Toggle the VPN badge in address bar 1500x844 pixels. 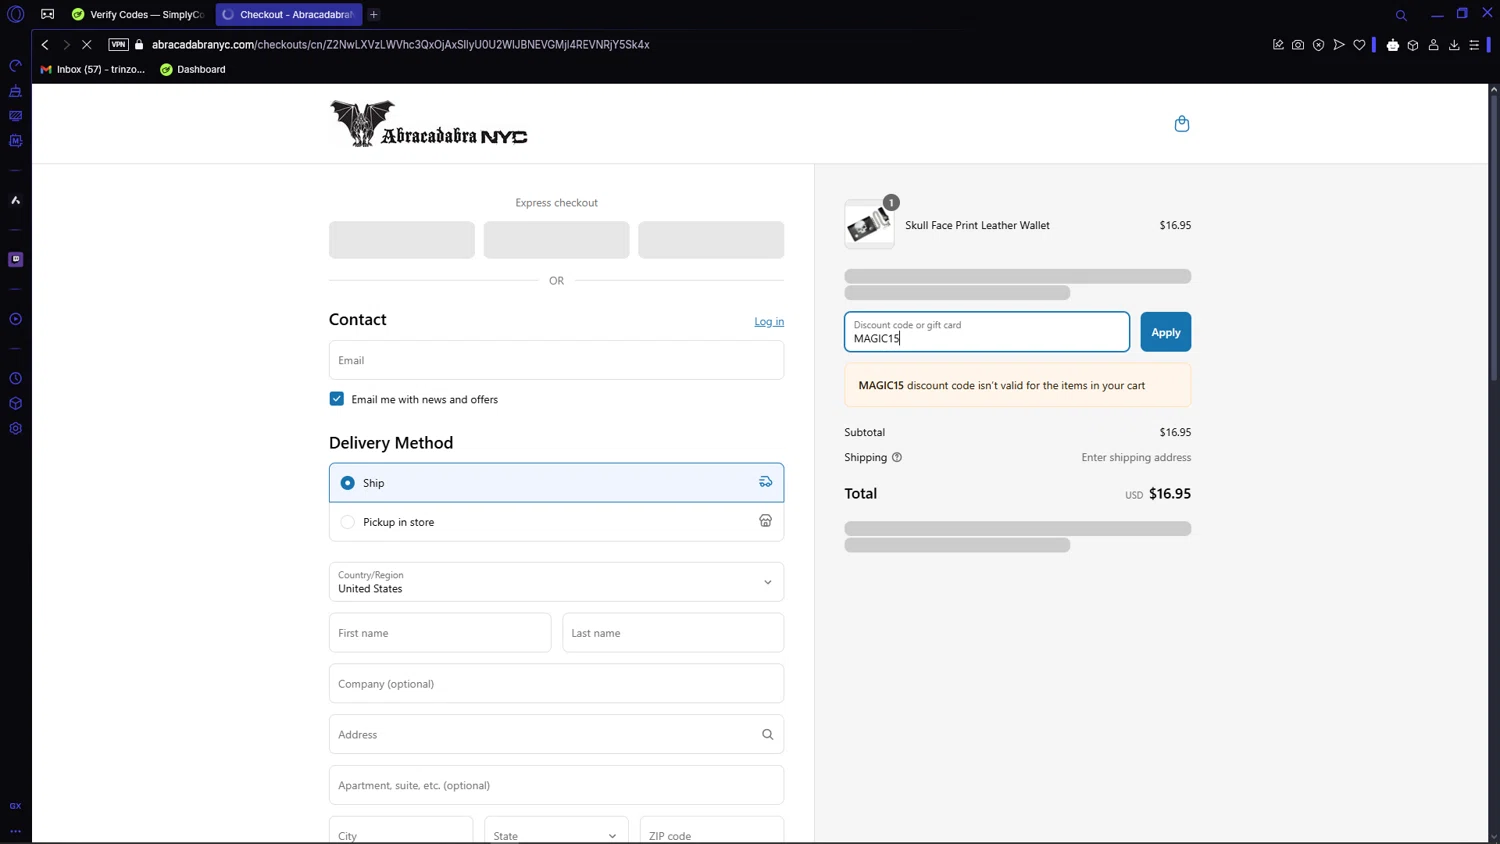pyautogui.click(x=118, y=45)
